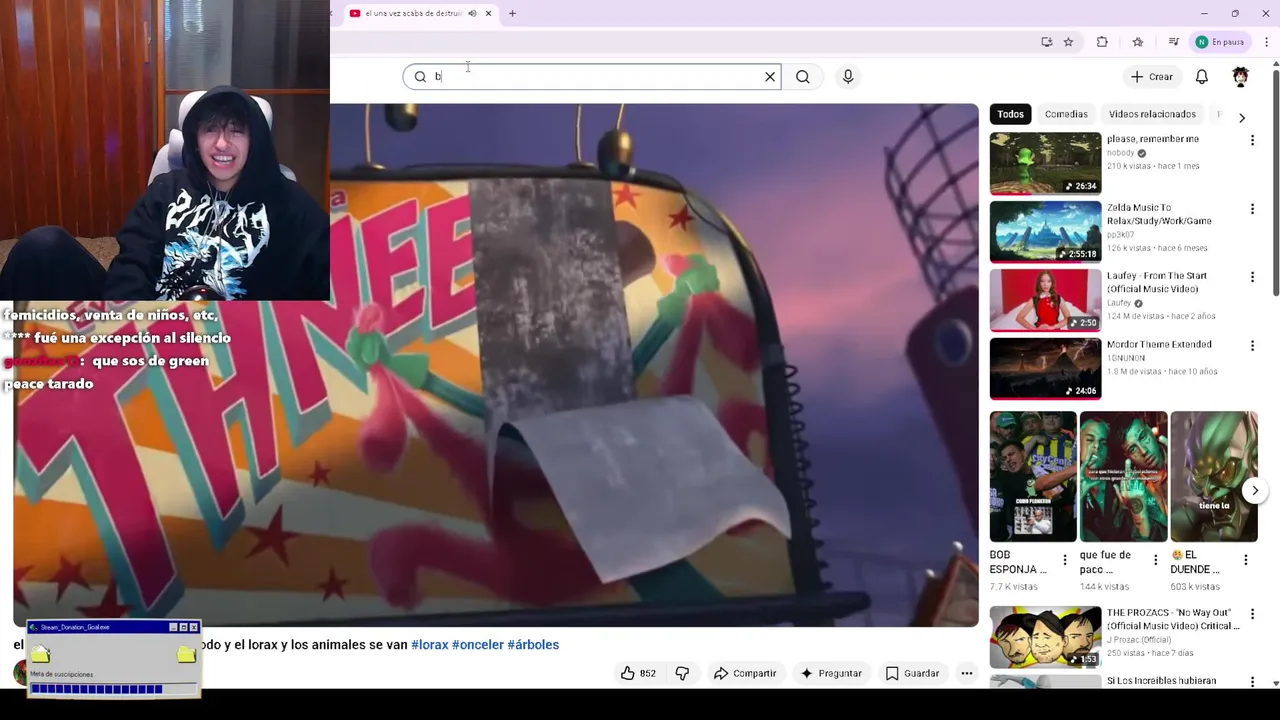Open the Chrome three-dot menu
Image resolution: width=1280 pixels, height=720 pixels.
(1266, 42)
